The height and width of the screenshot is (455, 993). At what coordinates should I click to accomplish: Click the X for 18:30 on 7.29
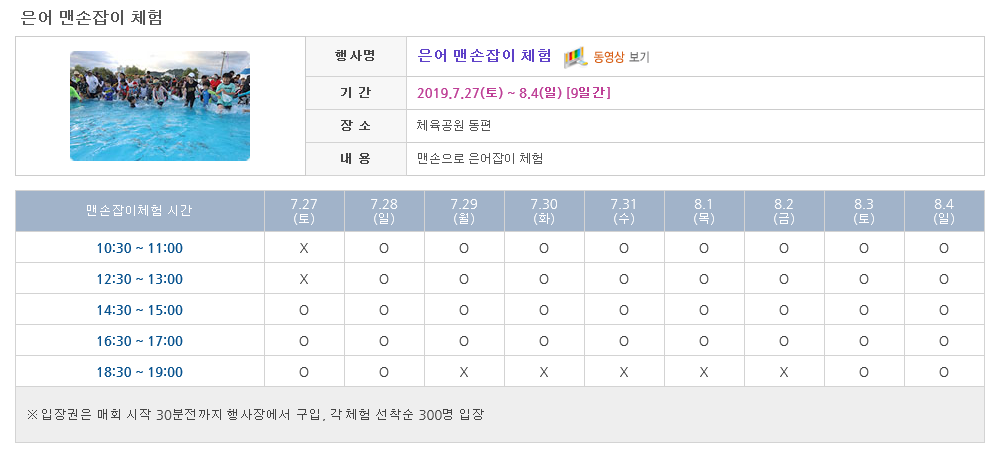click(x=464, y=372)
